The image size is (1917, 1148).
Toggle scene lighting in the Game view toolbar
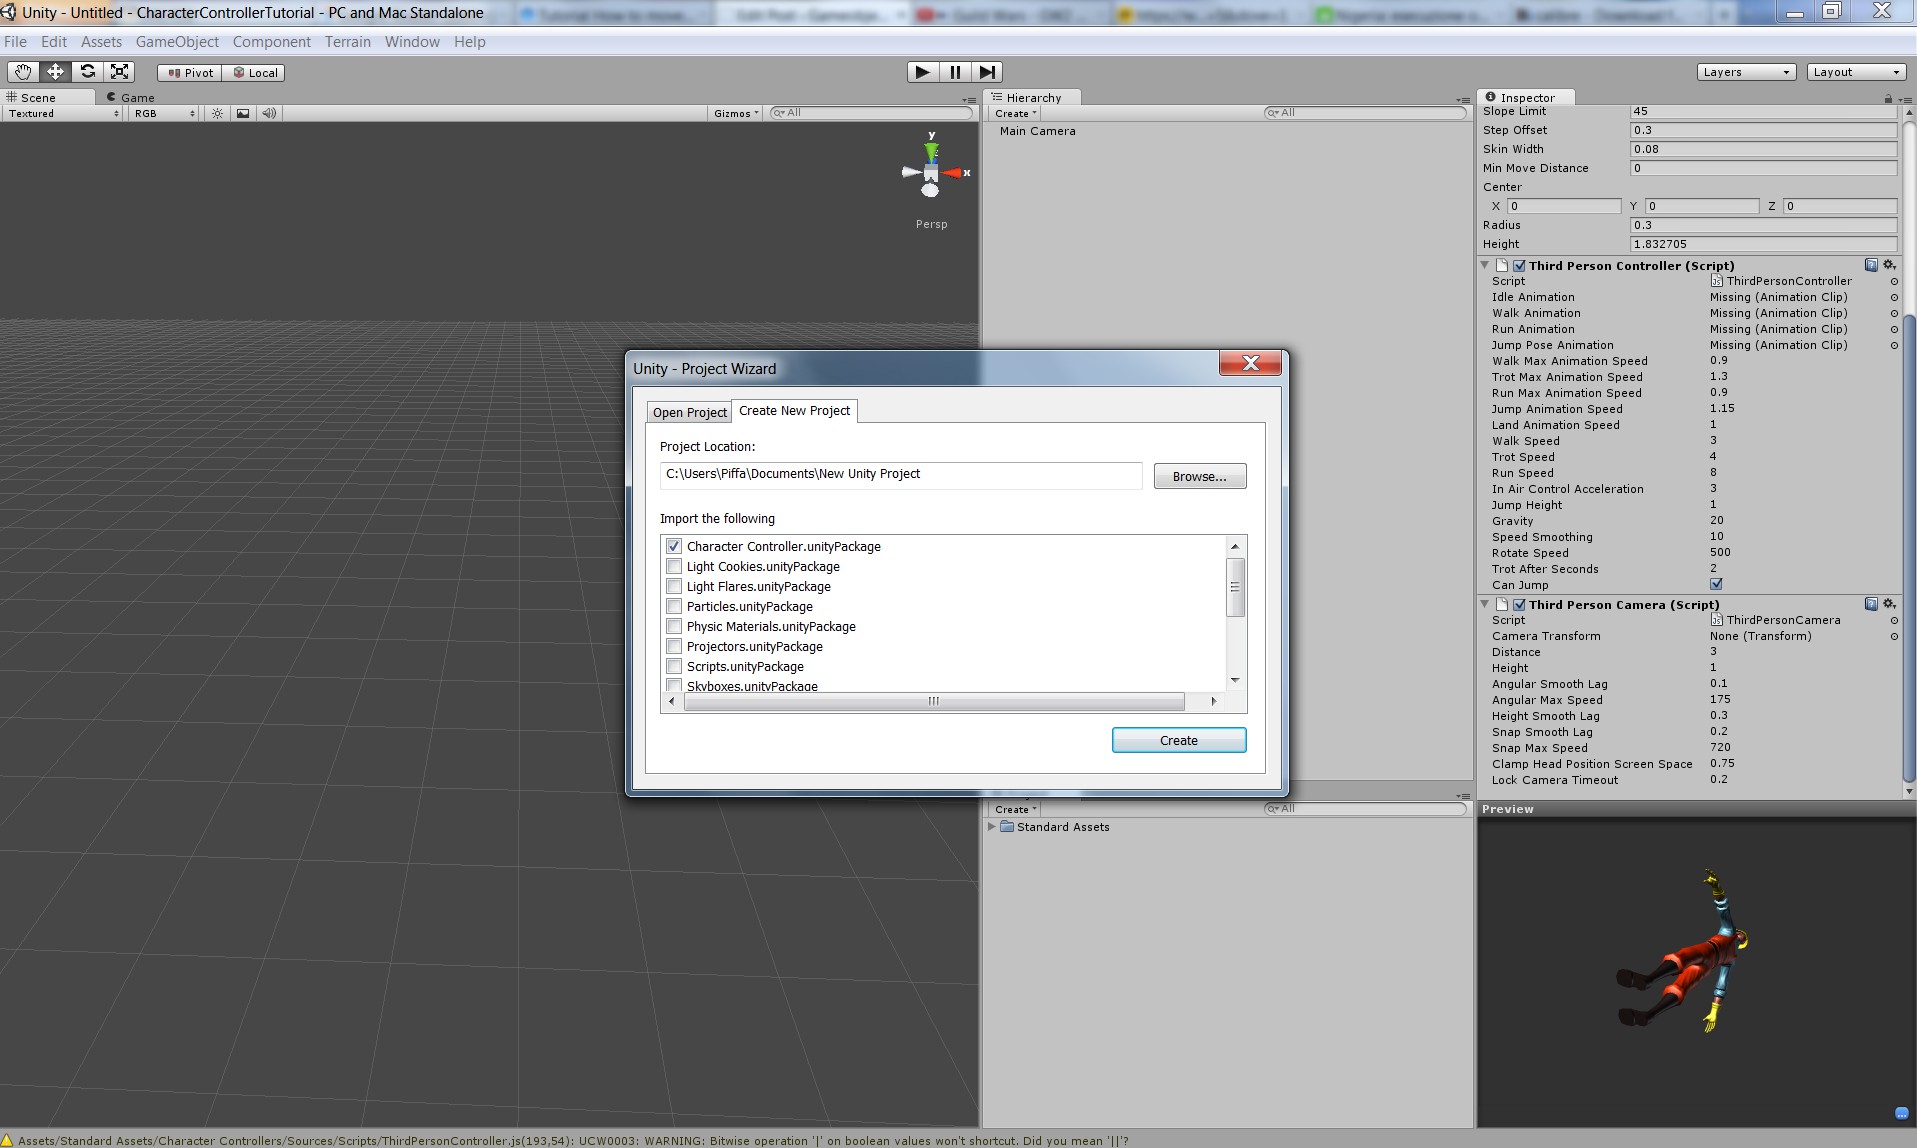pos(216,113)
